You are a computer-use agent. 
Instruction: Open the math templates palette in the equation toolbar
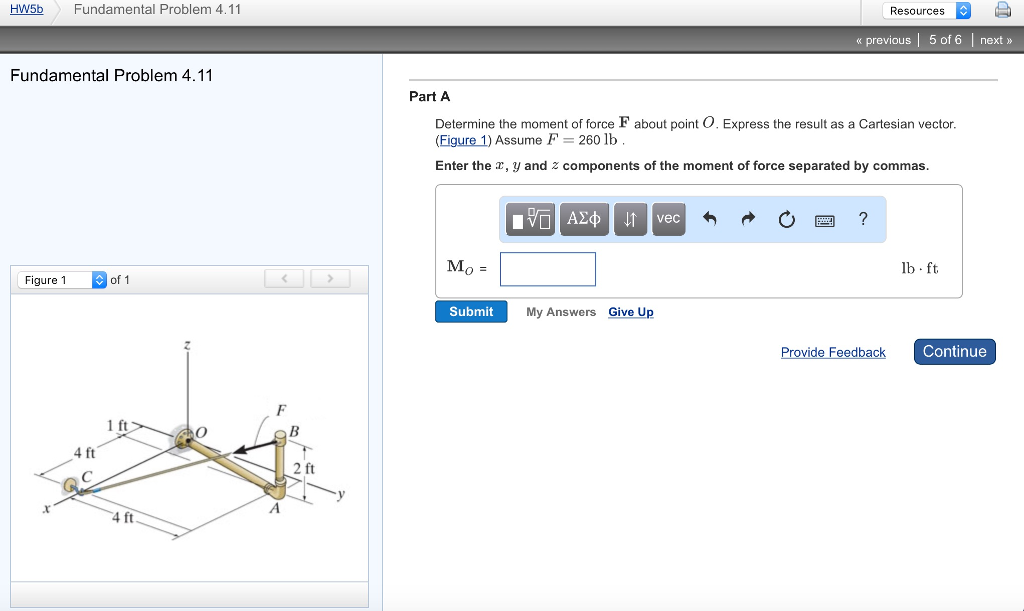(x=530, y=219)
